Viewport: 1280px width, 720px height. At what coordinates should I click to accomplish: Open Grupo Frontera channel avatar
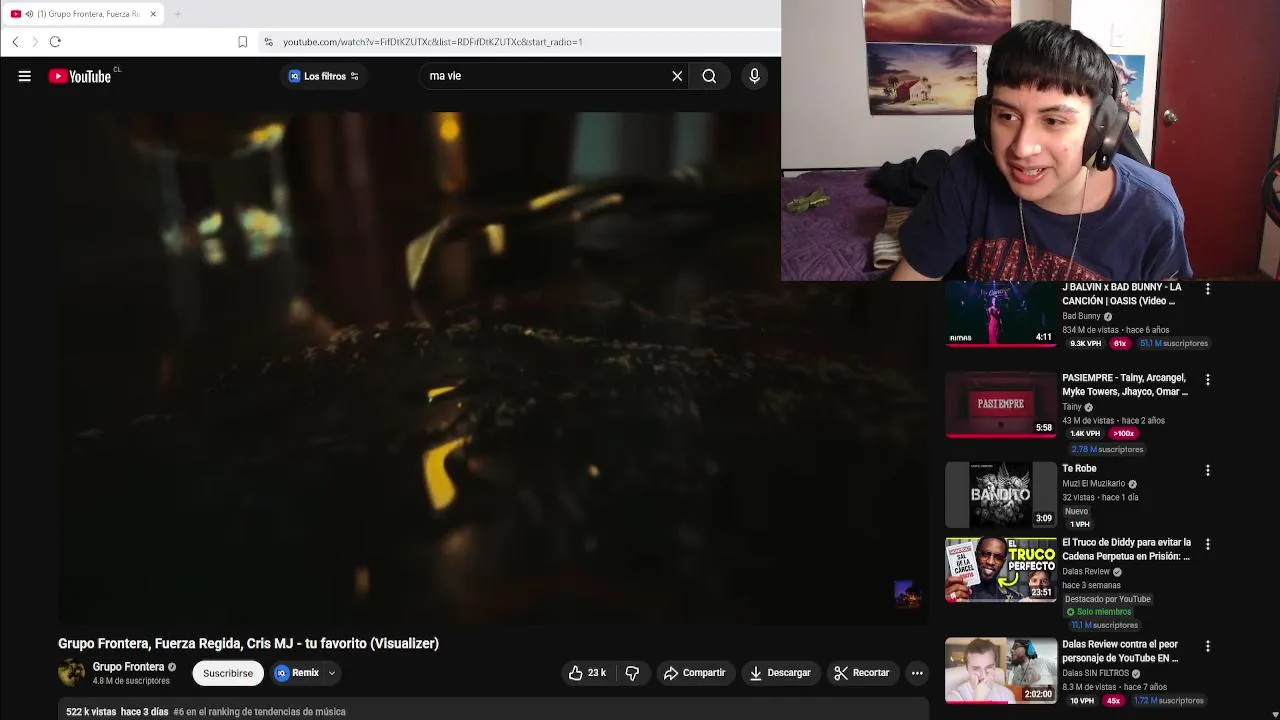point(71,673)
